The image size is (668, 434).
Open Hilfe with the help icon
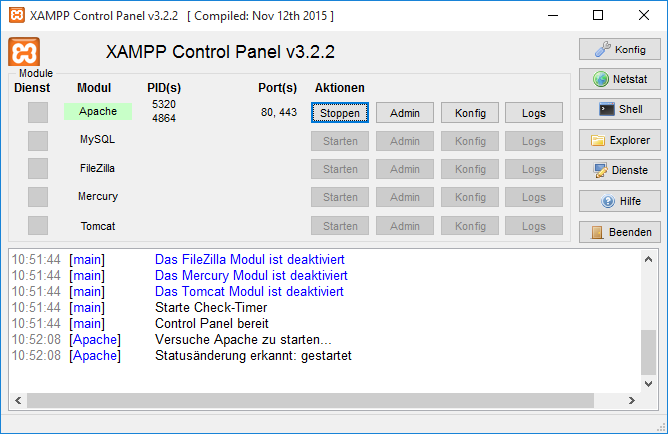tap(619, 201)
